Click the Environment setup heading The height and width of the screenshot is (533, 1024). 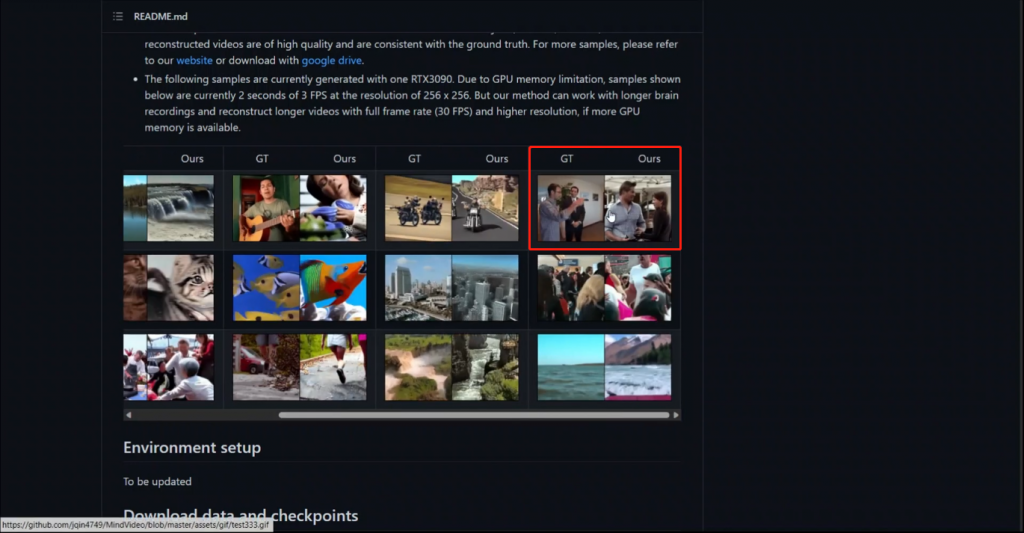pyautogui.click(x=192, y=447)
